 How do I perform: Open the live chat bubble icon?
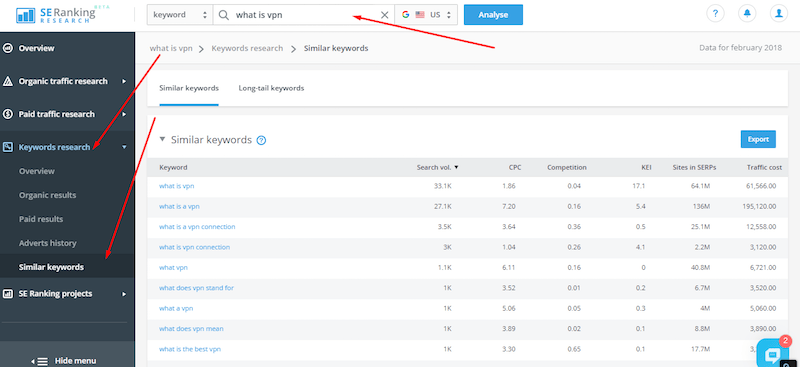tap(772, 354)
